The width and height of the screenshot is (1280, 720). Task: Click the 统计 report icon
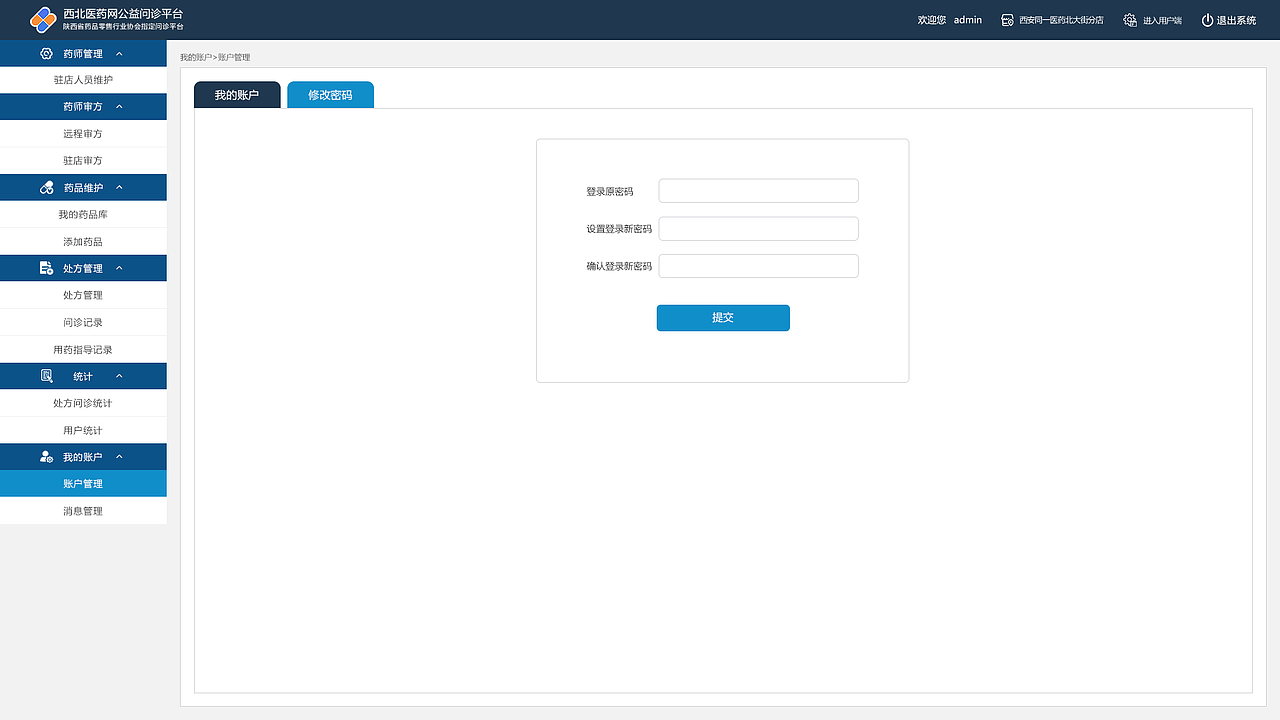(46, 376)
